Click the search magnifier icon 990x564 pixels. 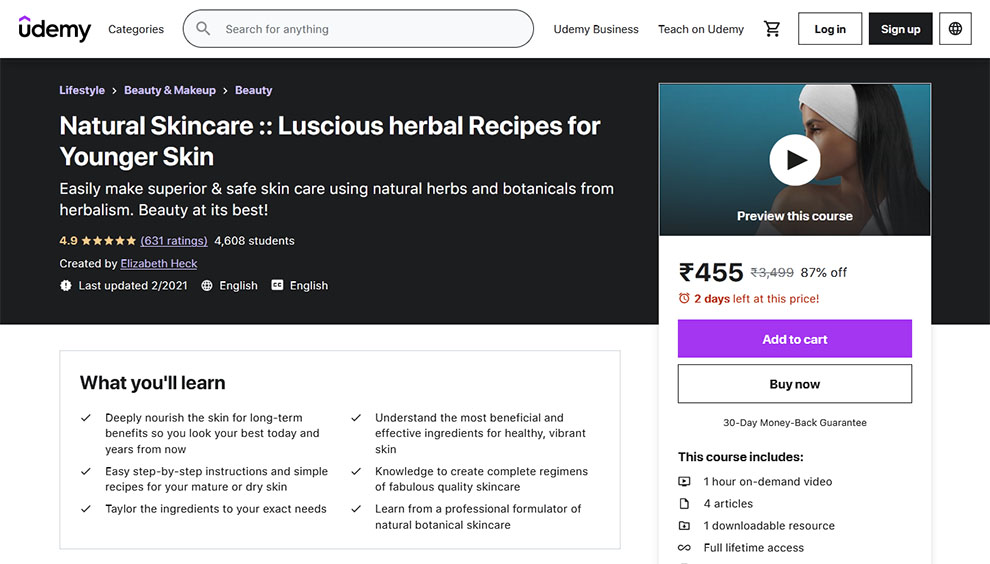coord(203,28)
